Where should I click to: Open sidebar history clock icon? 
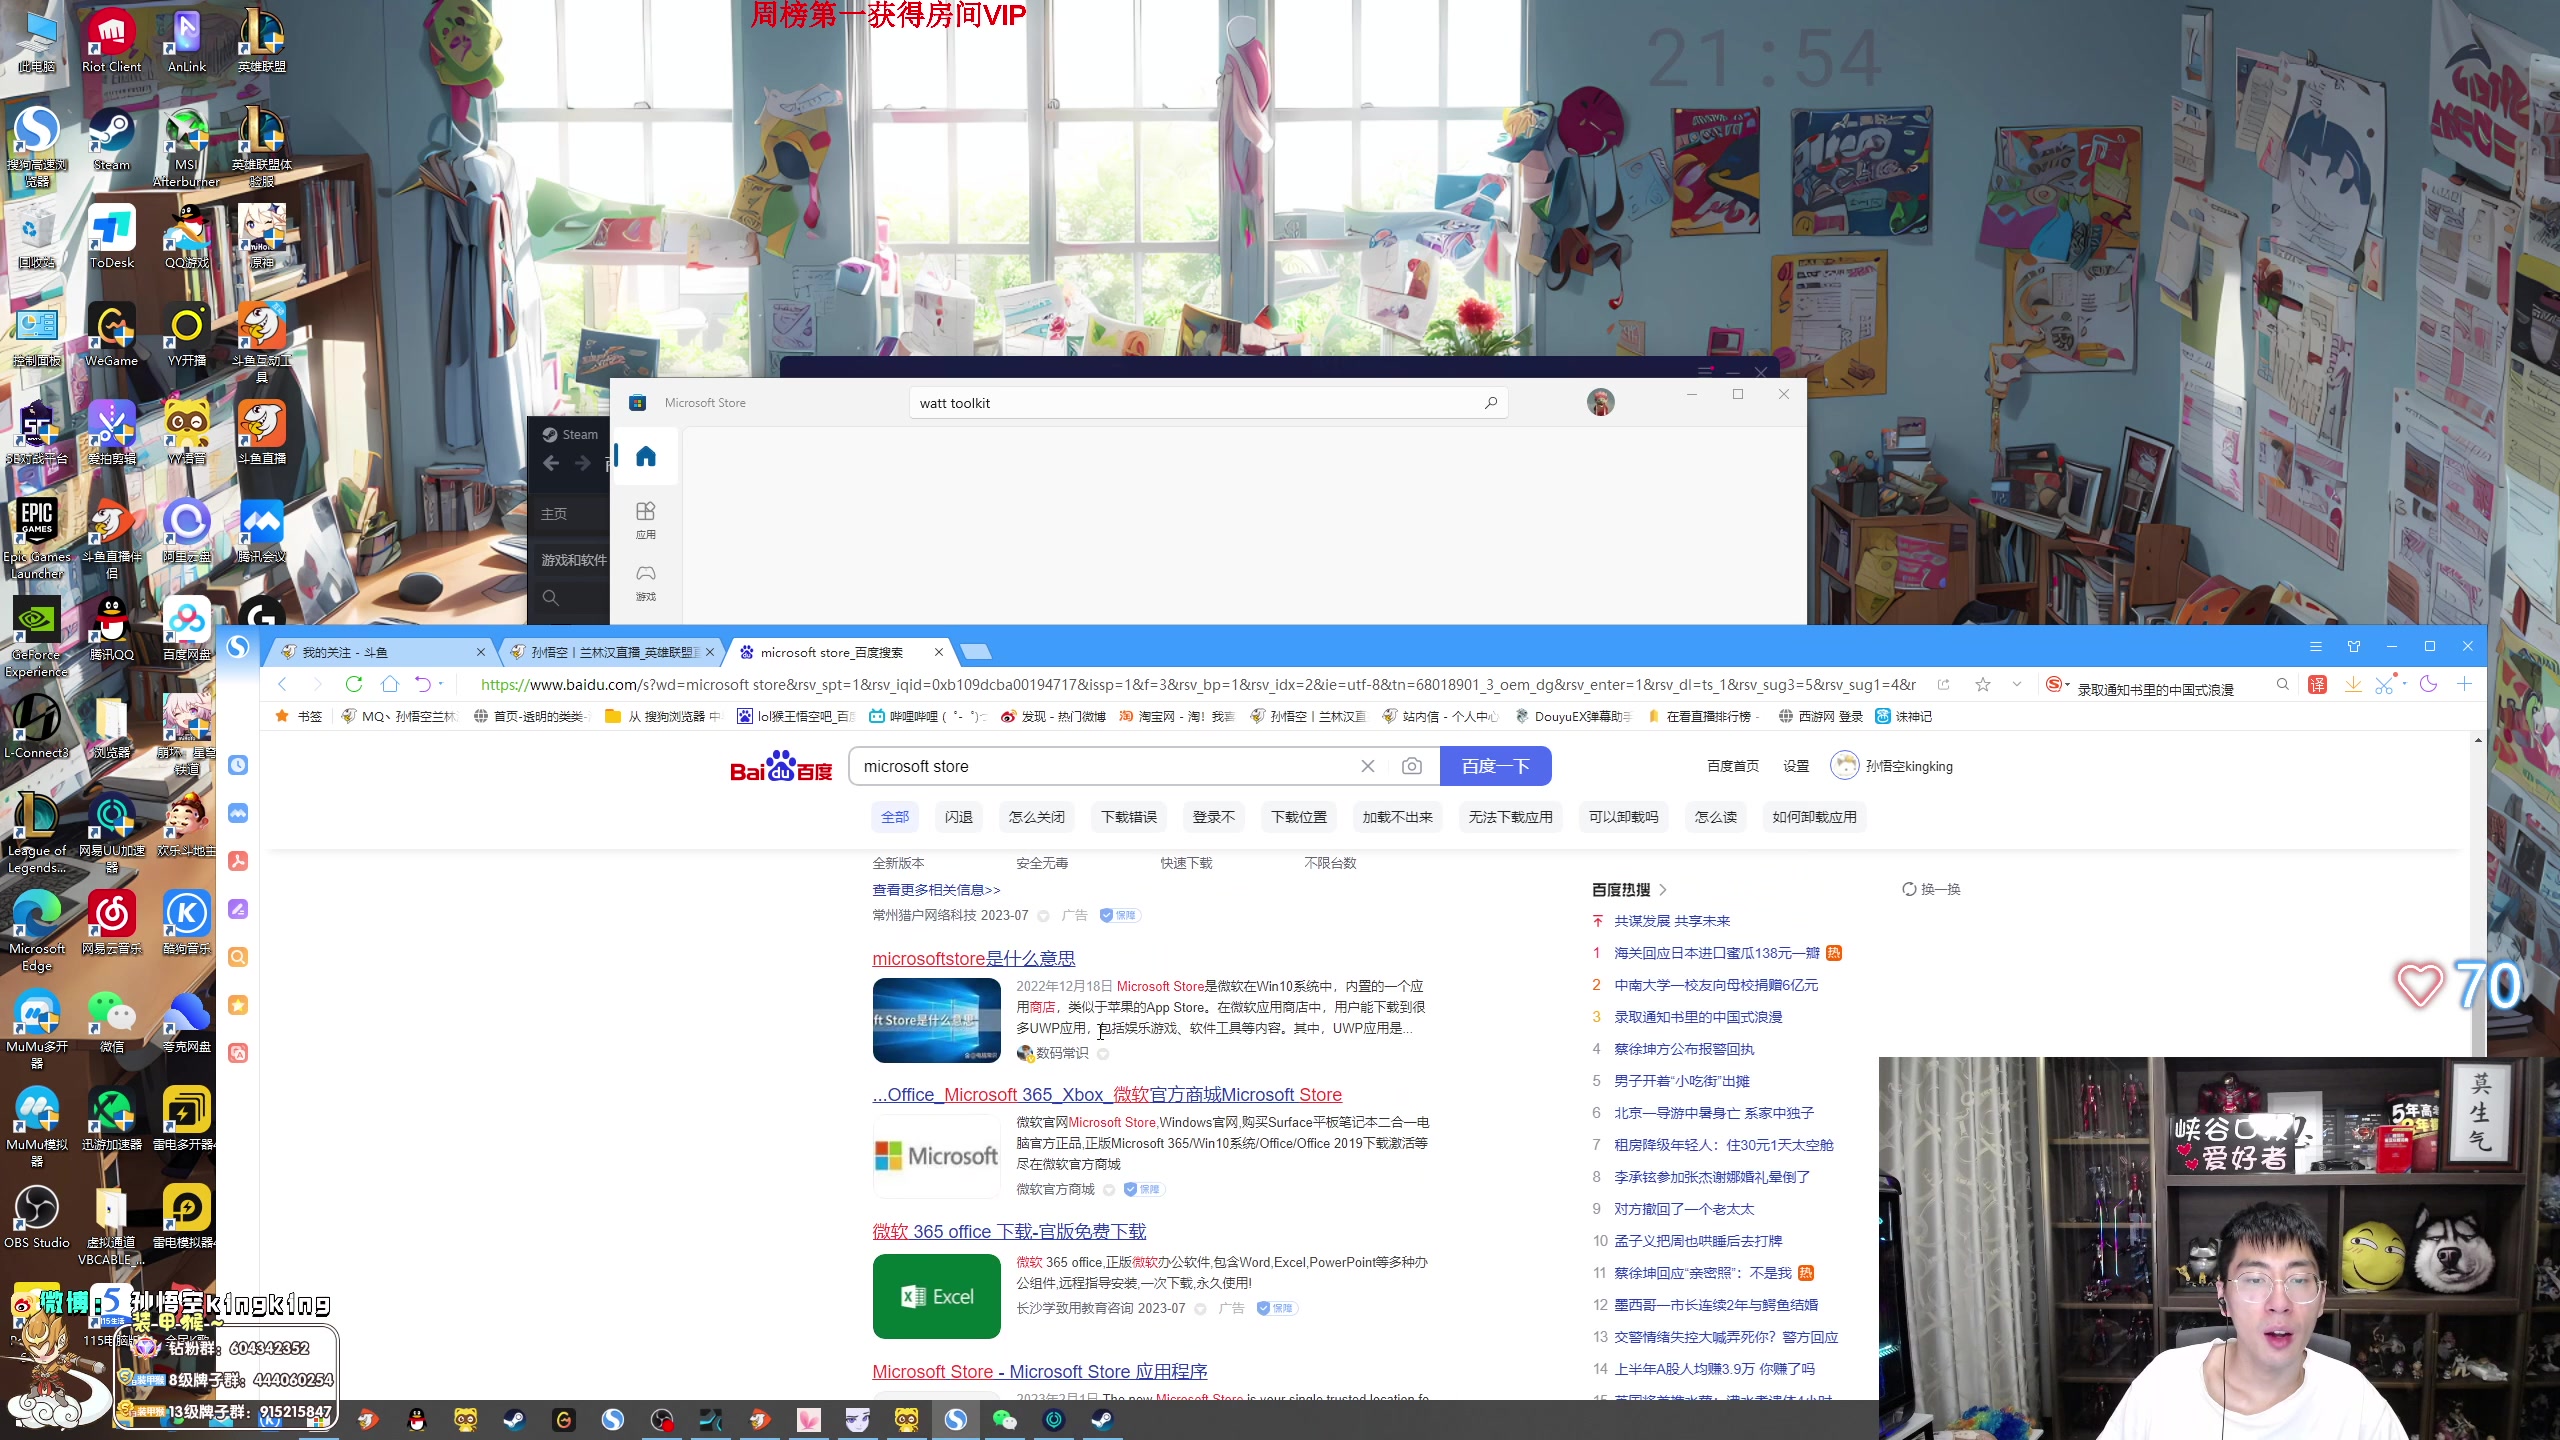238,765
